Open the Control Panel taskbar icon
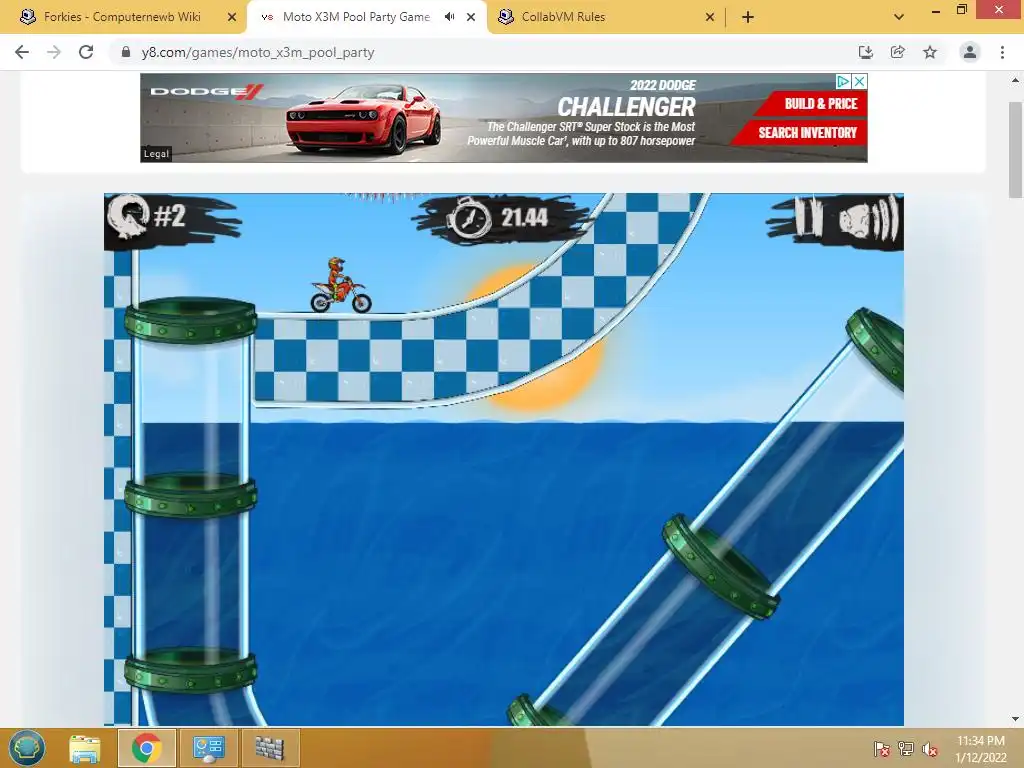1024x768 pixels. [209, 748]
